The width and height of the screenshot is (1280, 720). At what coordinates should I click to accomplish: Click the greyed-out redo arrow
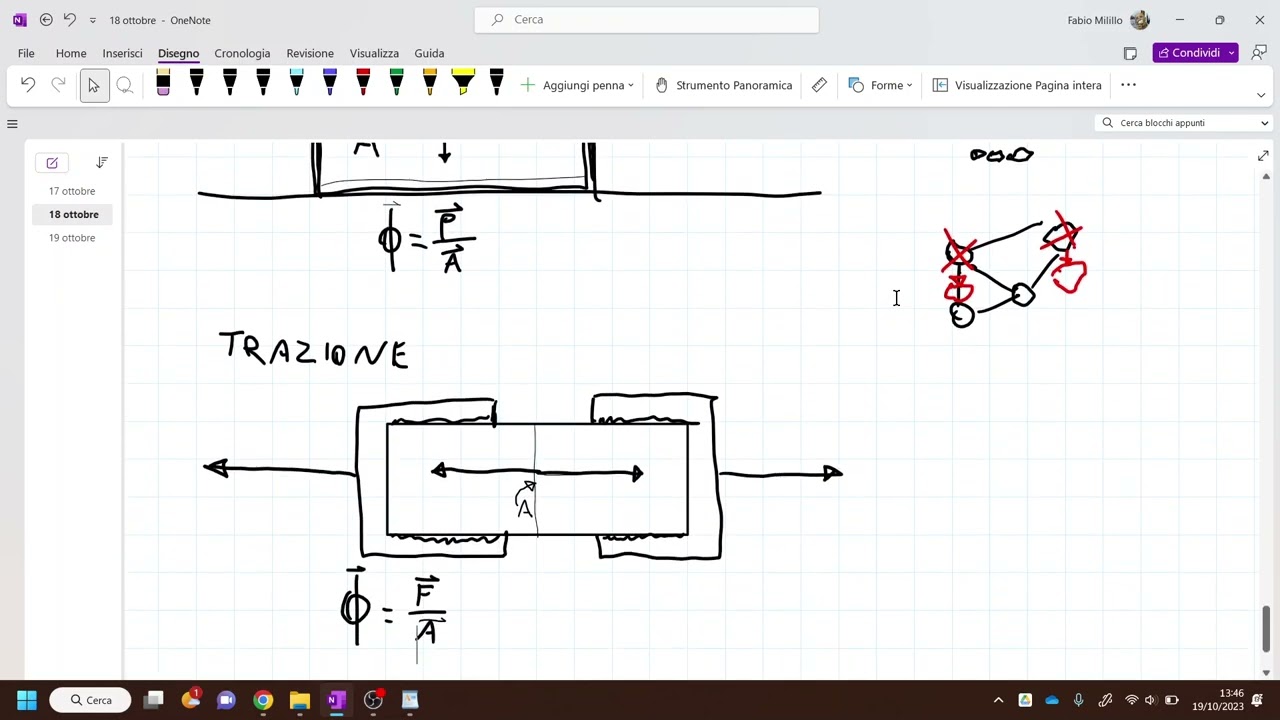pos(58,85)
